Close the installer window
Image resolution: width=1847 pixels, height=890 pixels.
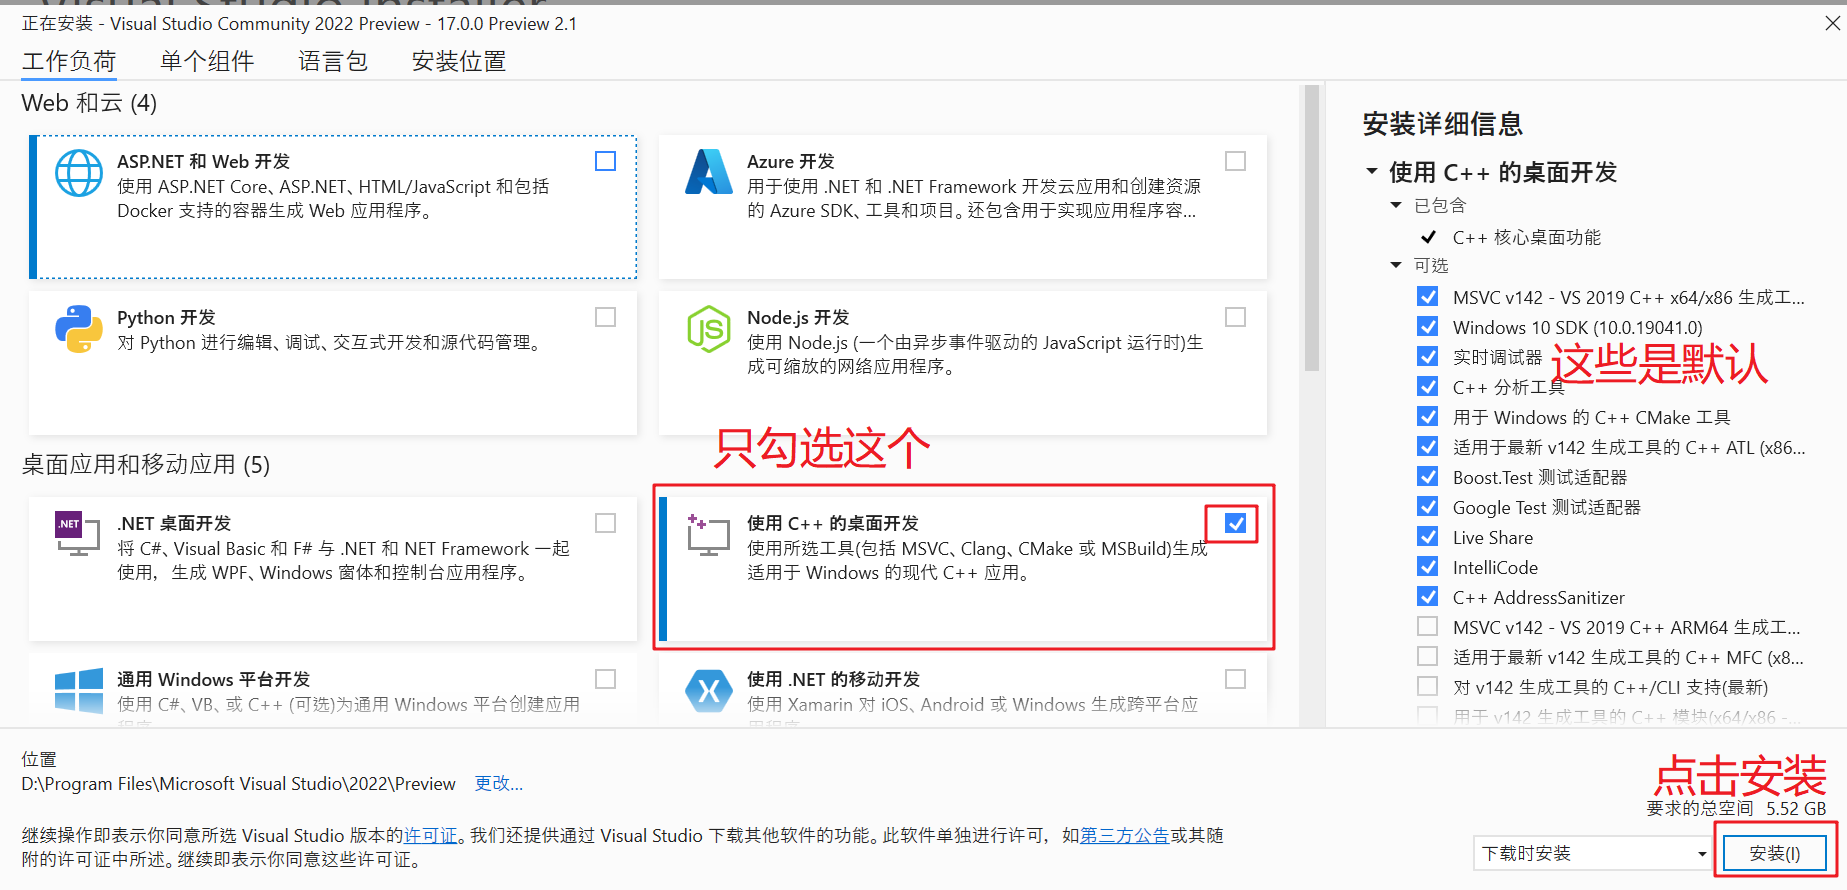point(1832,23)
